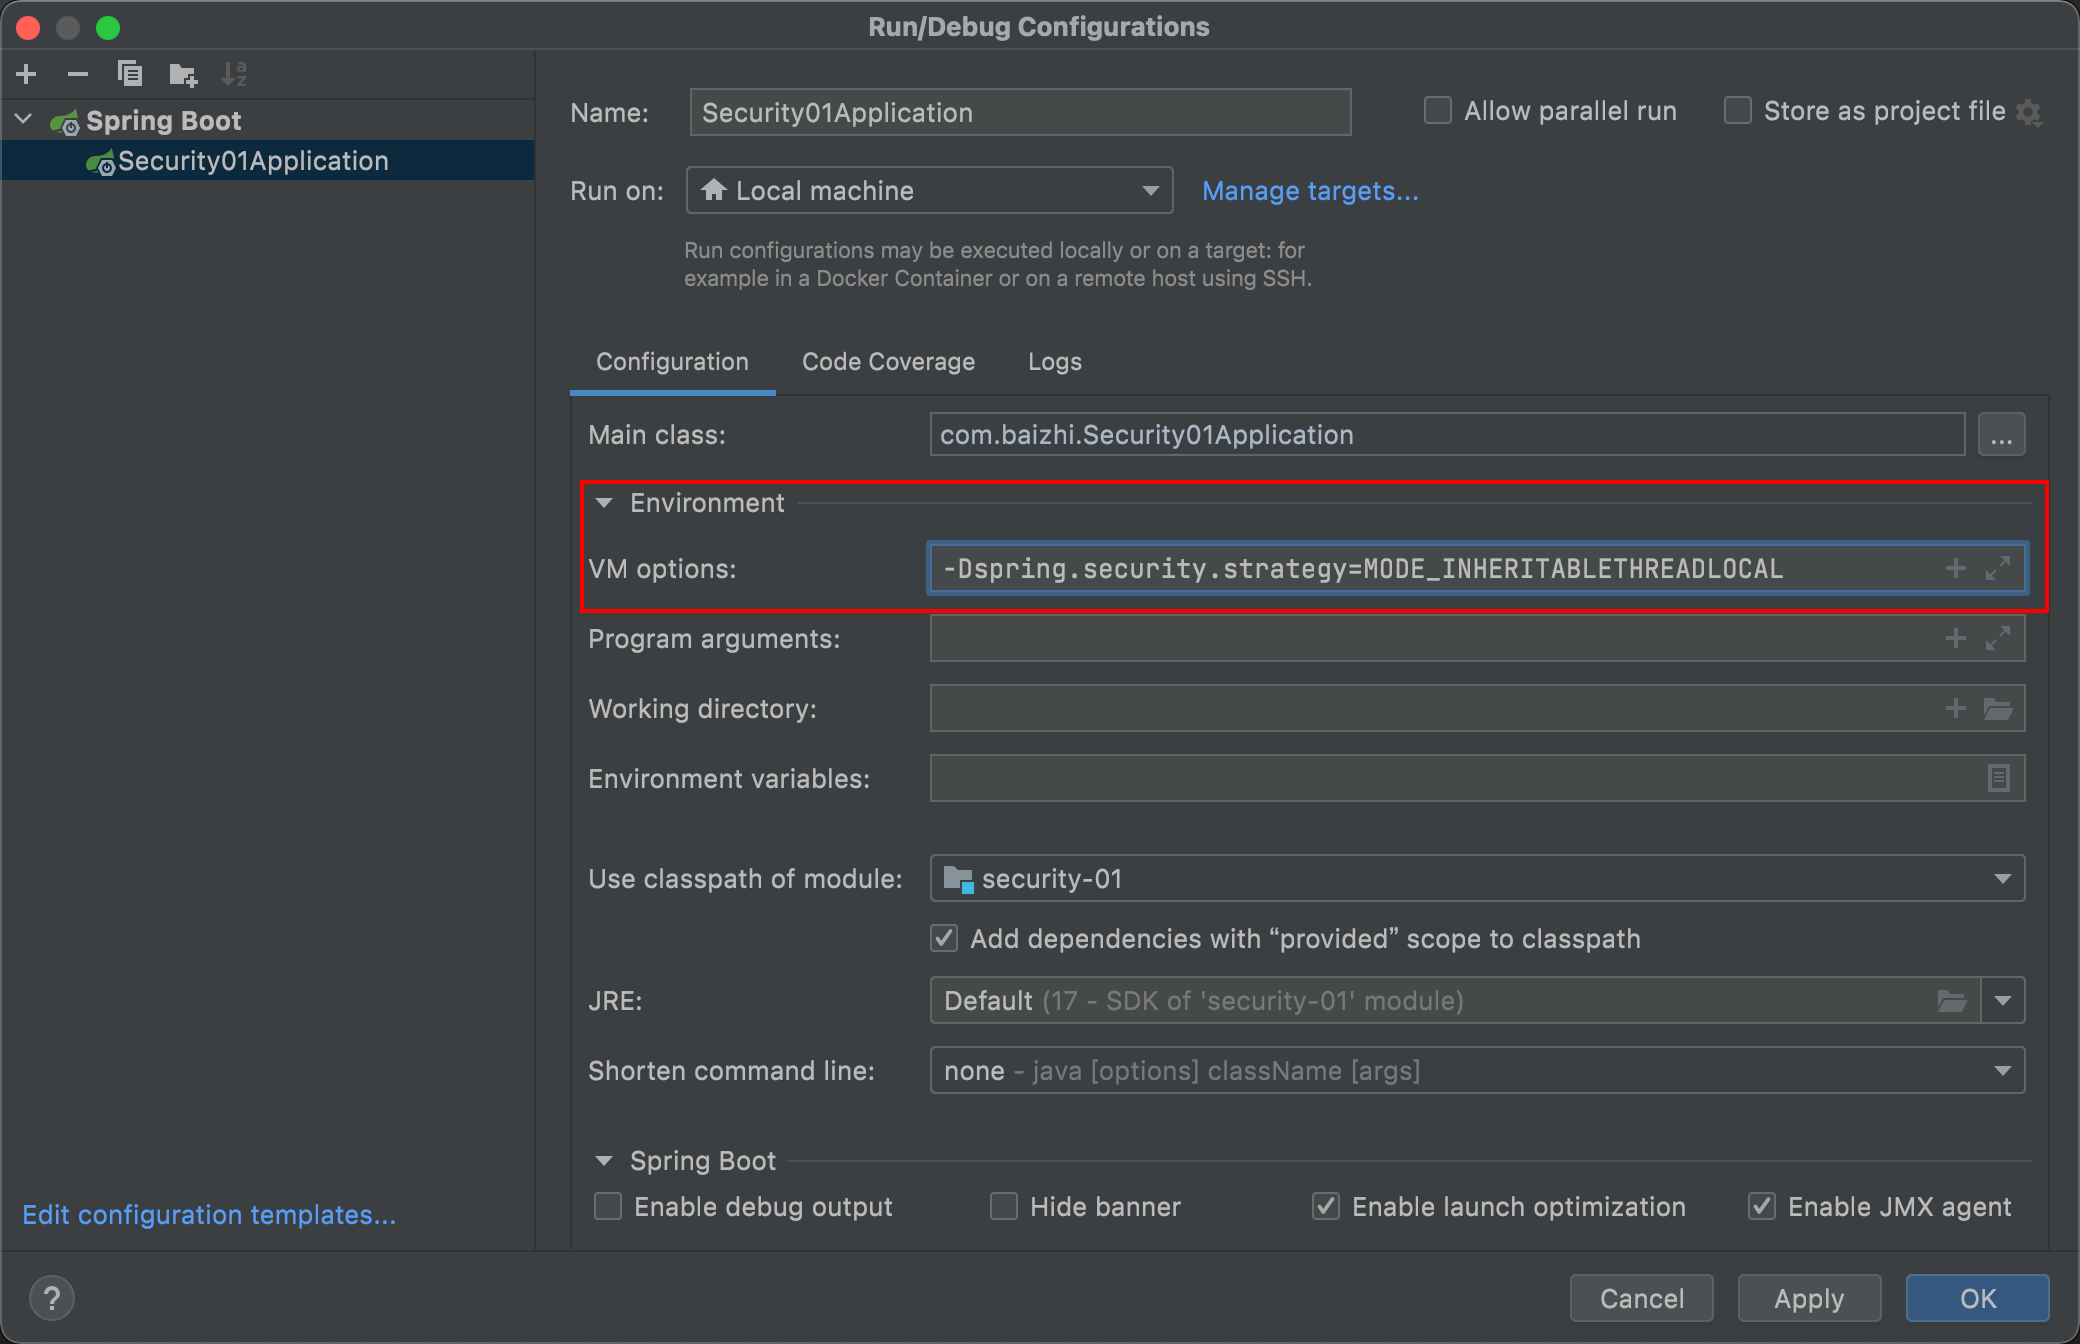Click into the Program arguments field
Screen dimensions: 2080x1344
pos(1430,639)
